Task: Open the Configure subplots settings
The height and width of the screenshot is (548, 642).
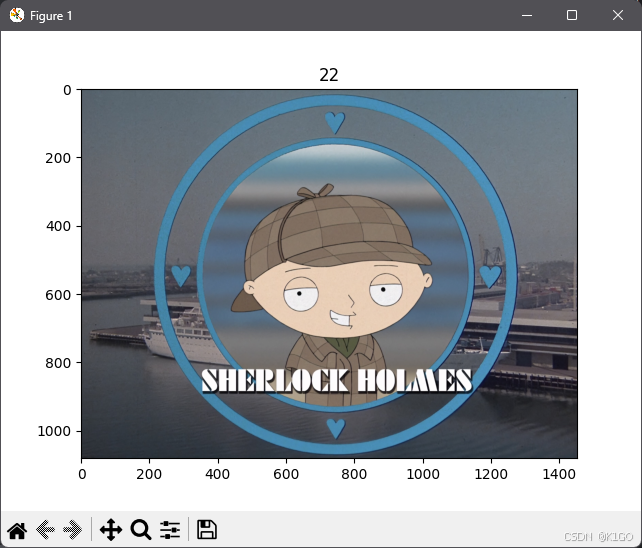Action: (170, 530)
